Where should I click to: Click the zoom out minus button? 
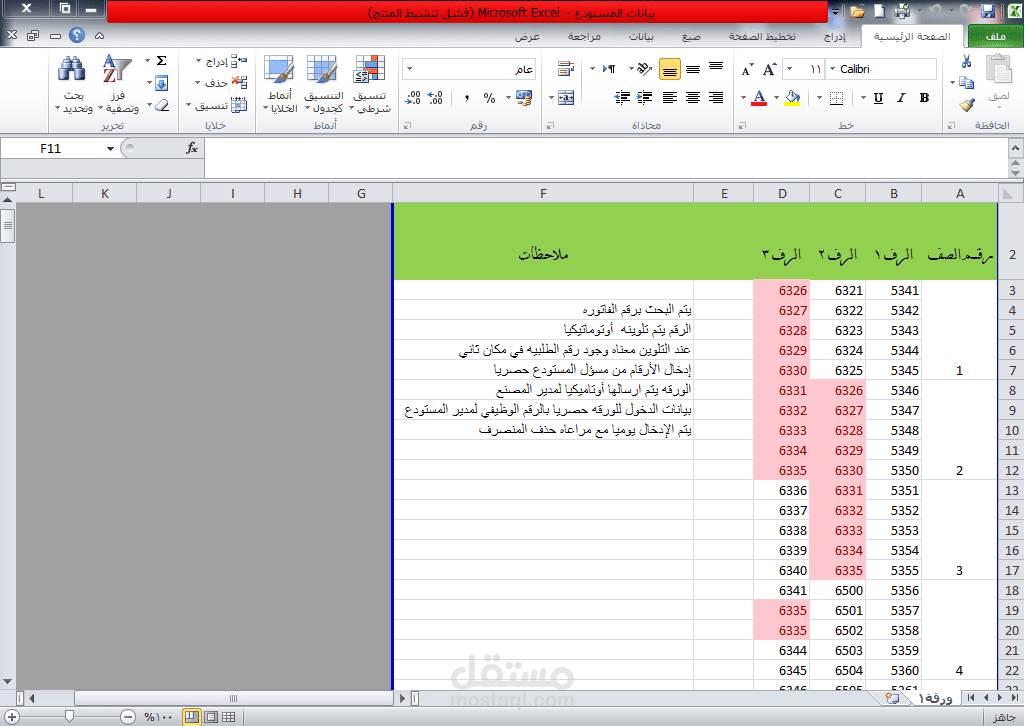[x=128, y=717]
